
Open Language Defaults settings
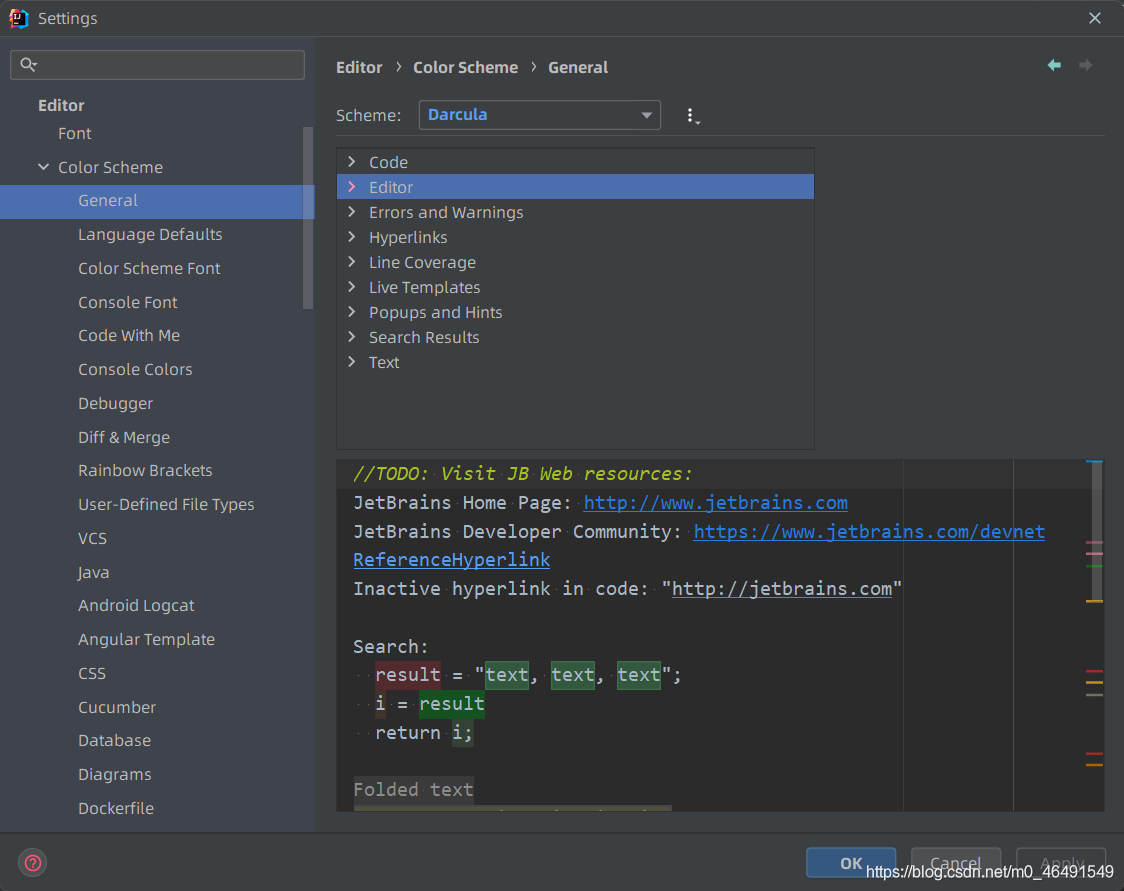pos(150,234)
